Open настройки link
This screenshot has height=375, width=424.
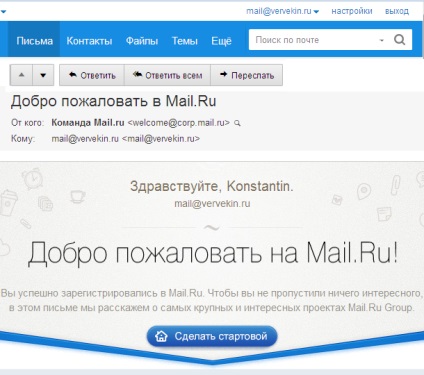pos(352,11)
